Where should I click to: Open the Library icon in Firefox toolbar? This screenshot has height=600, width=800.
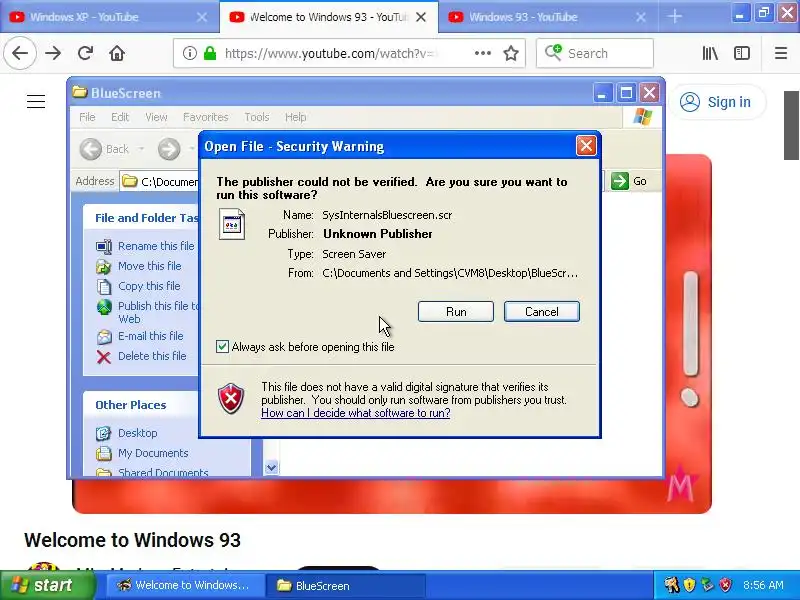coord(710,53)
